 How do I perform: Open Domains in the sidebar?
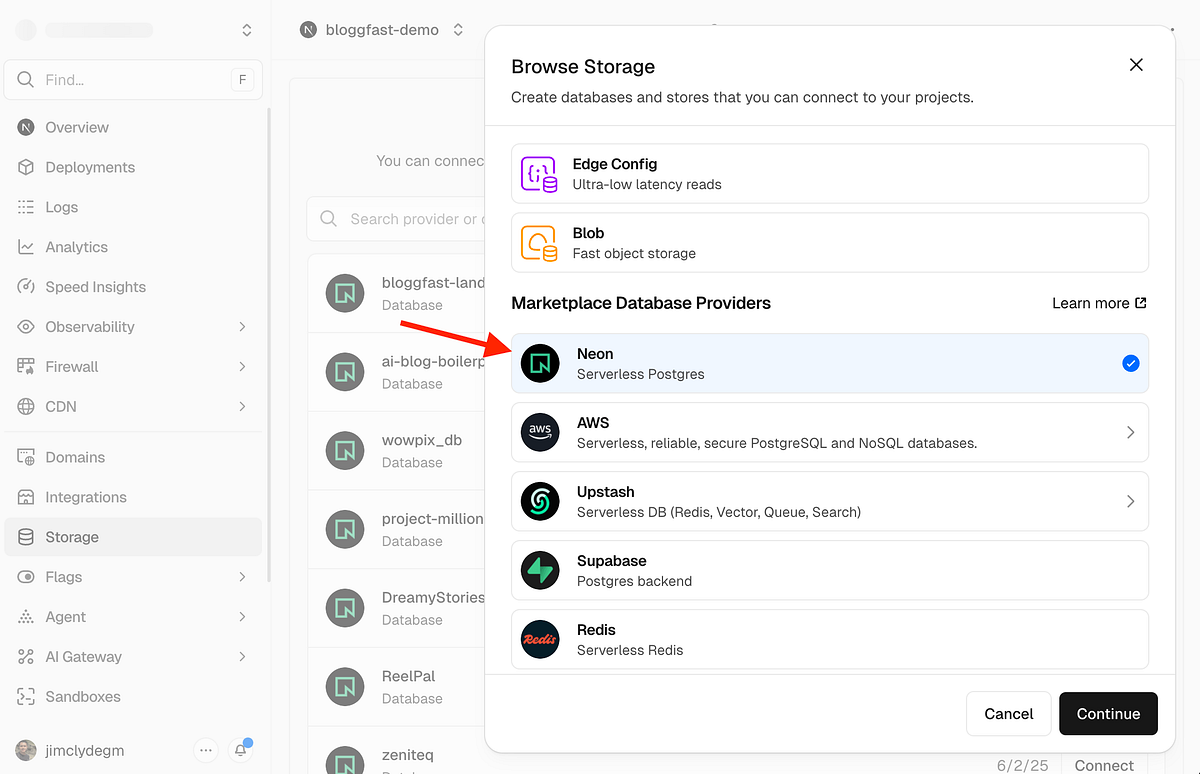[133, 457]
